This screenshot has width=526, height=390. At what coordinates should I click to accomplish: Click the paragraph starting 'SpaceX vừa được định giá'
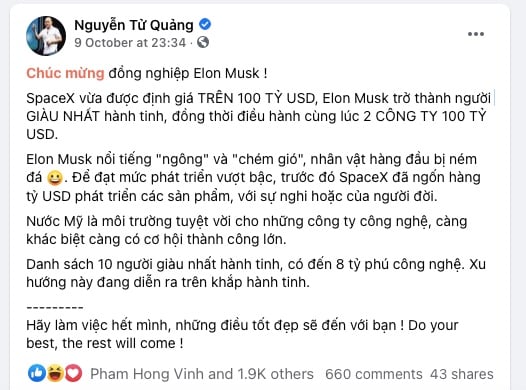(x=259, y=116)
